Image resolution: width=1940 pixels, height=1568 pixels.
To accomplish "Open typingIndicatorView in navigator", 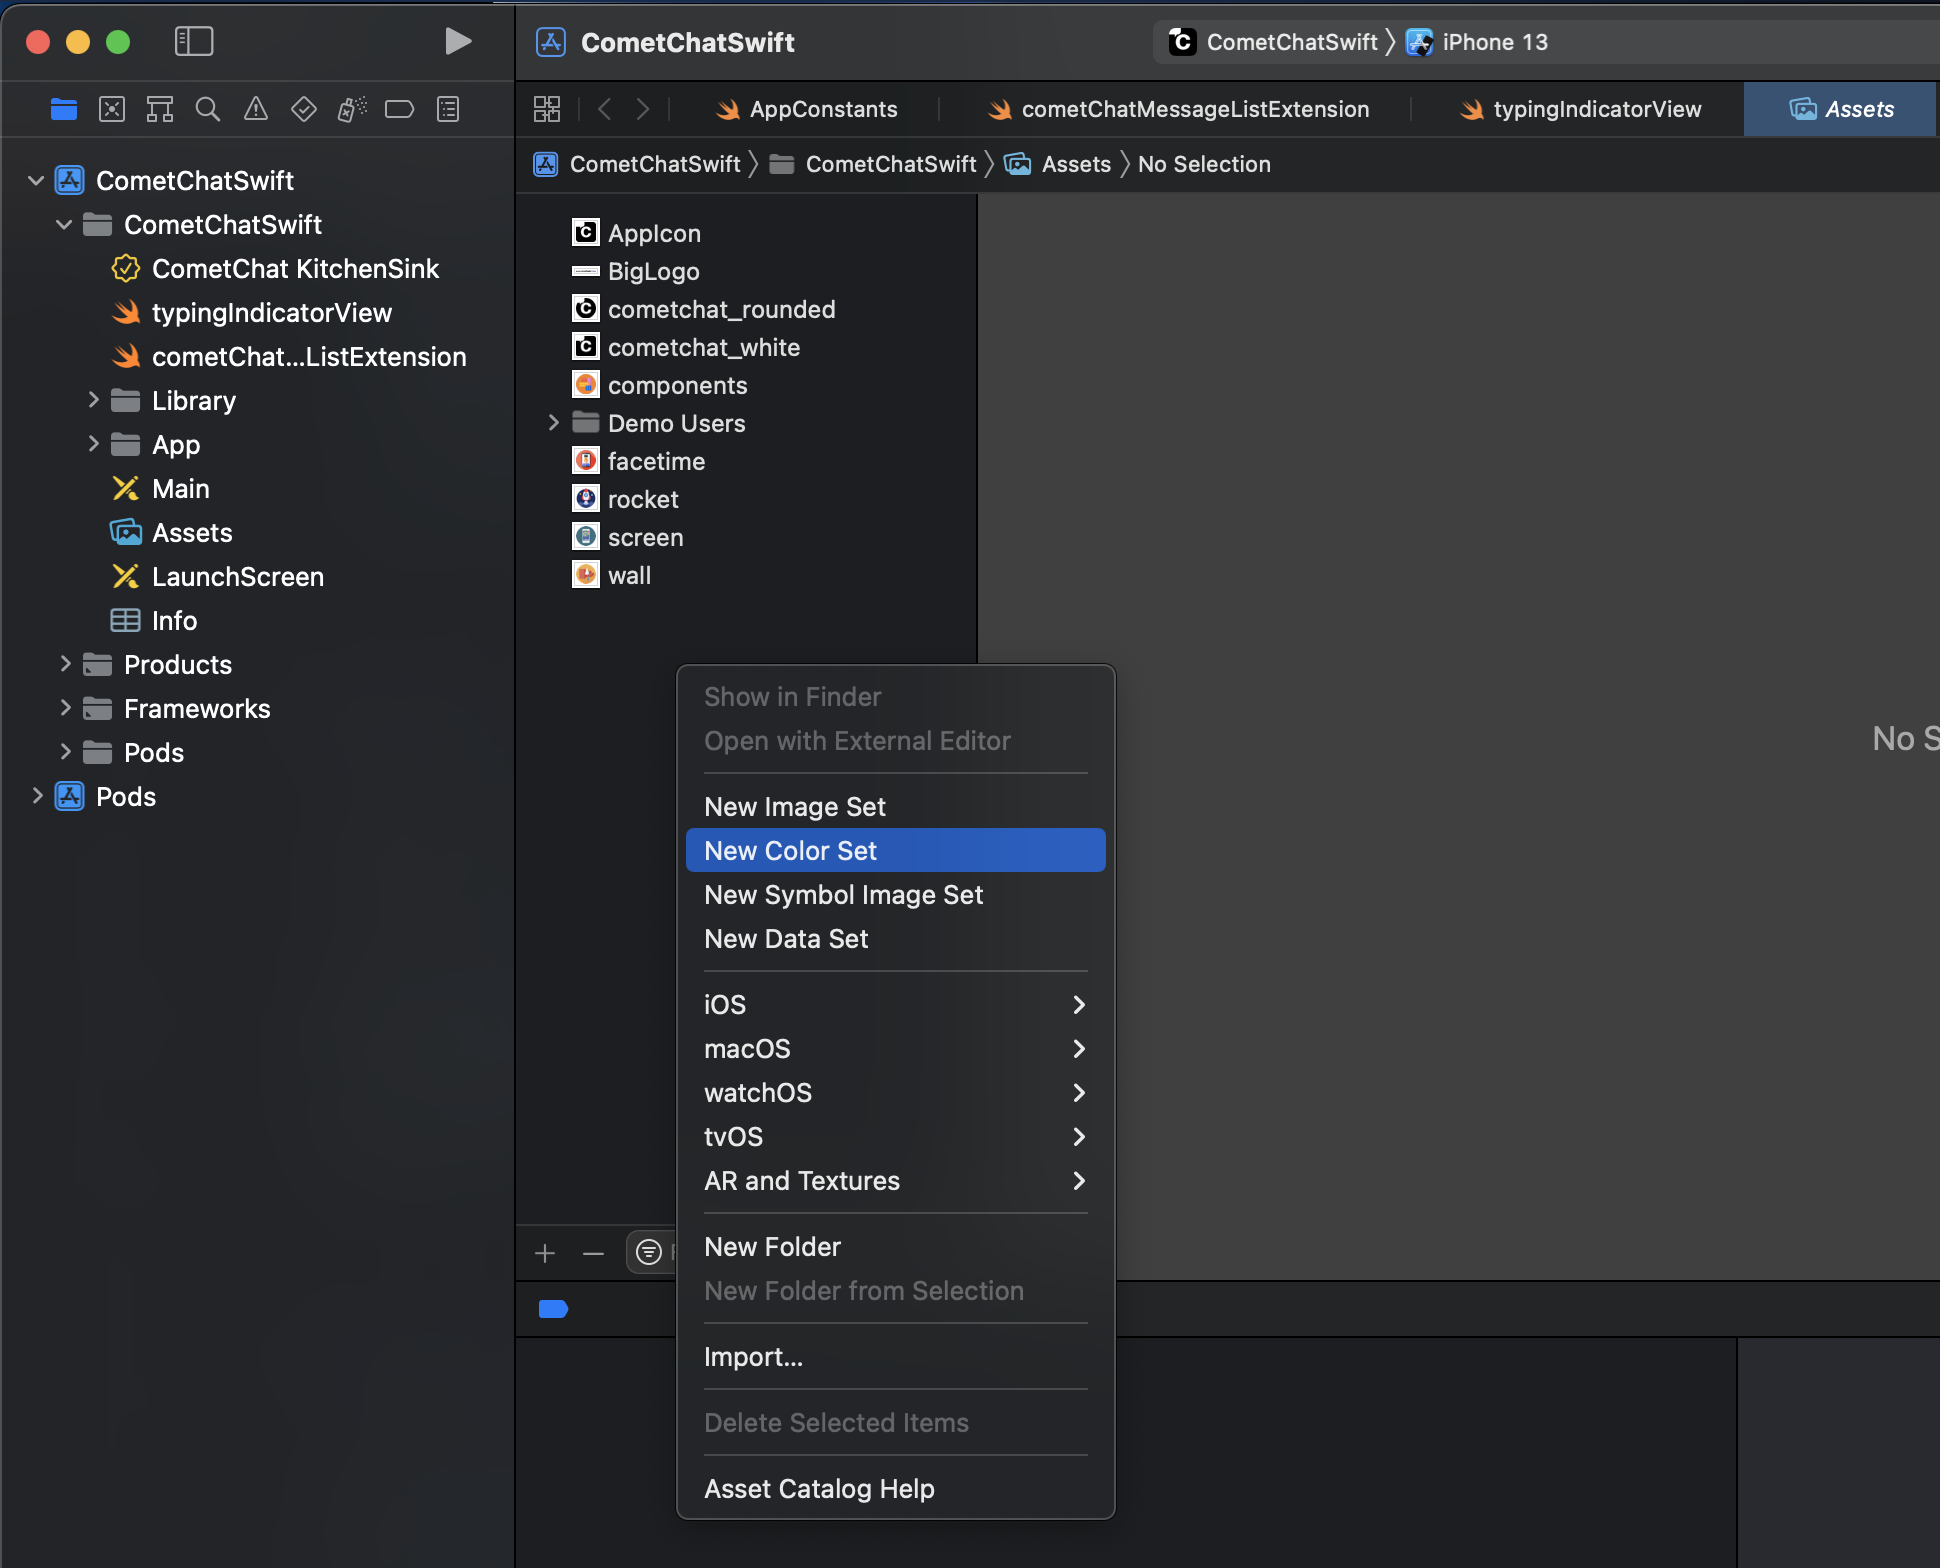I will click(x=251, y=313).
